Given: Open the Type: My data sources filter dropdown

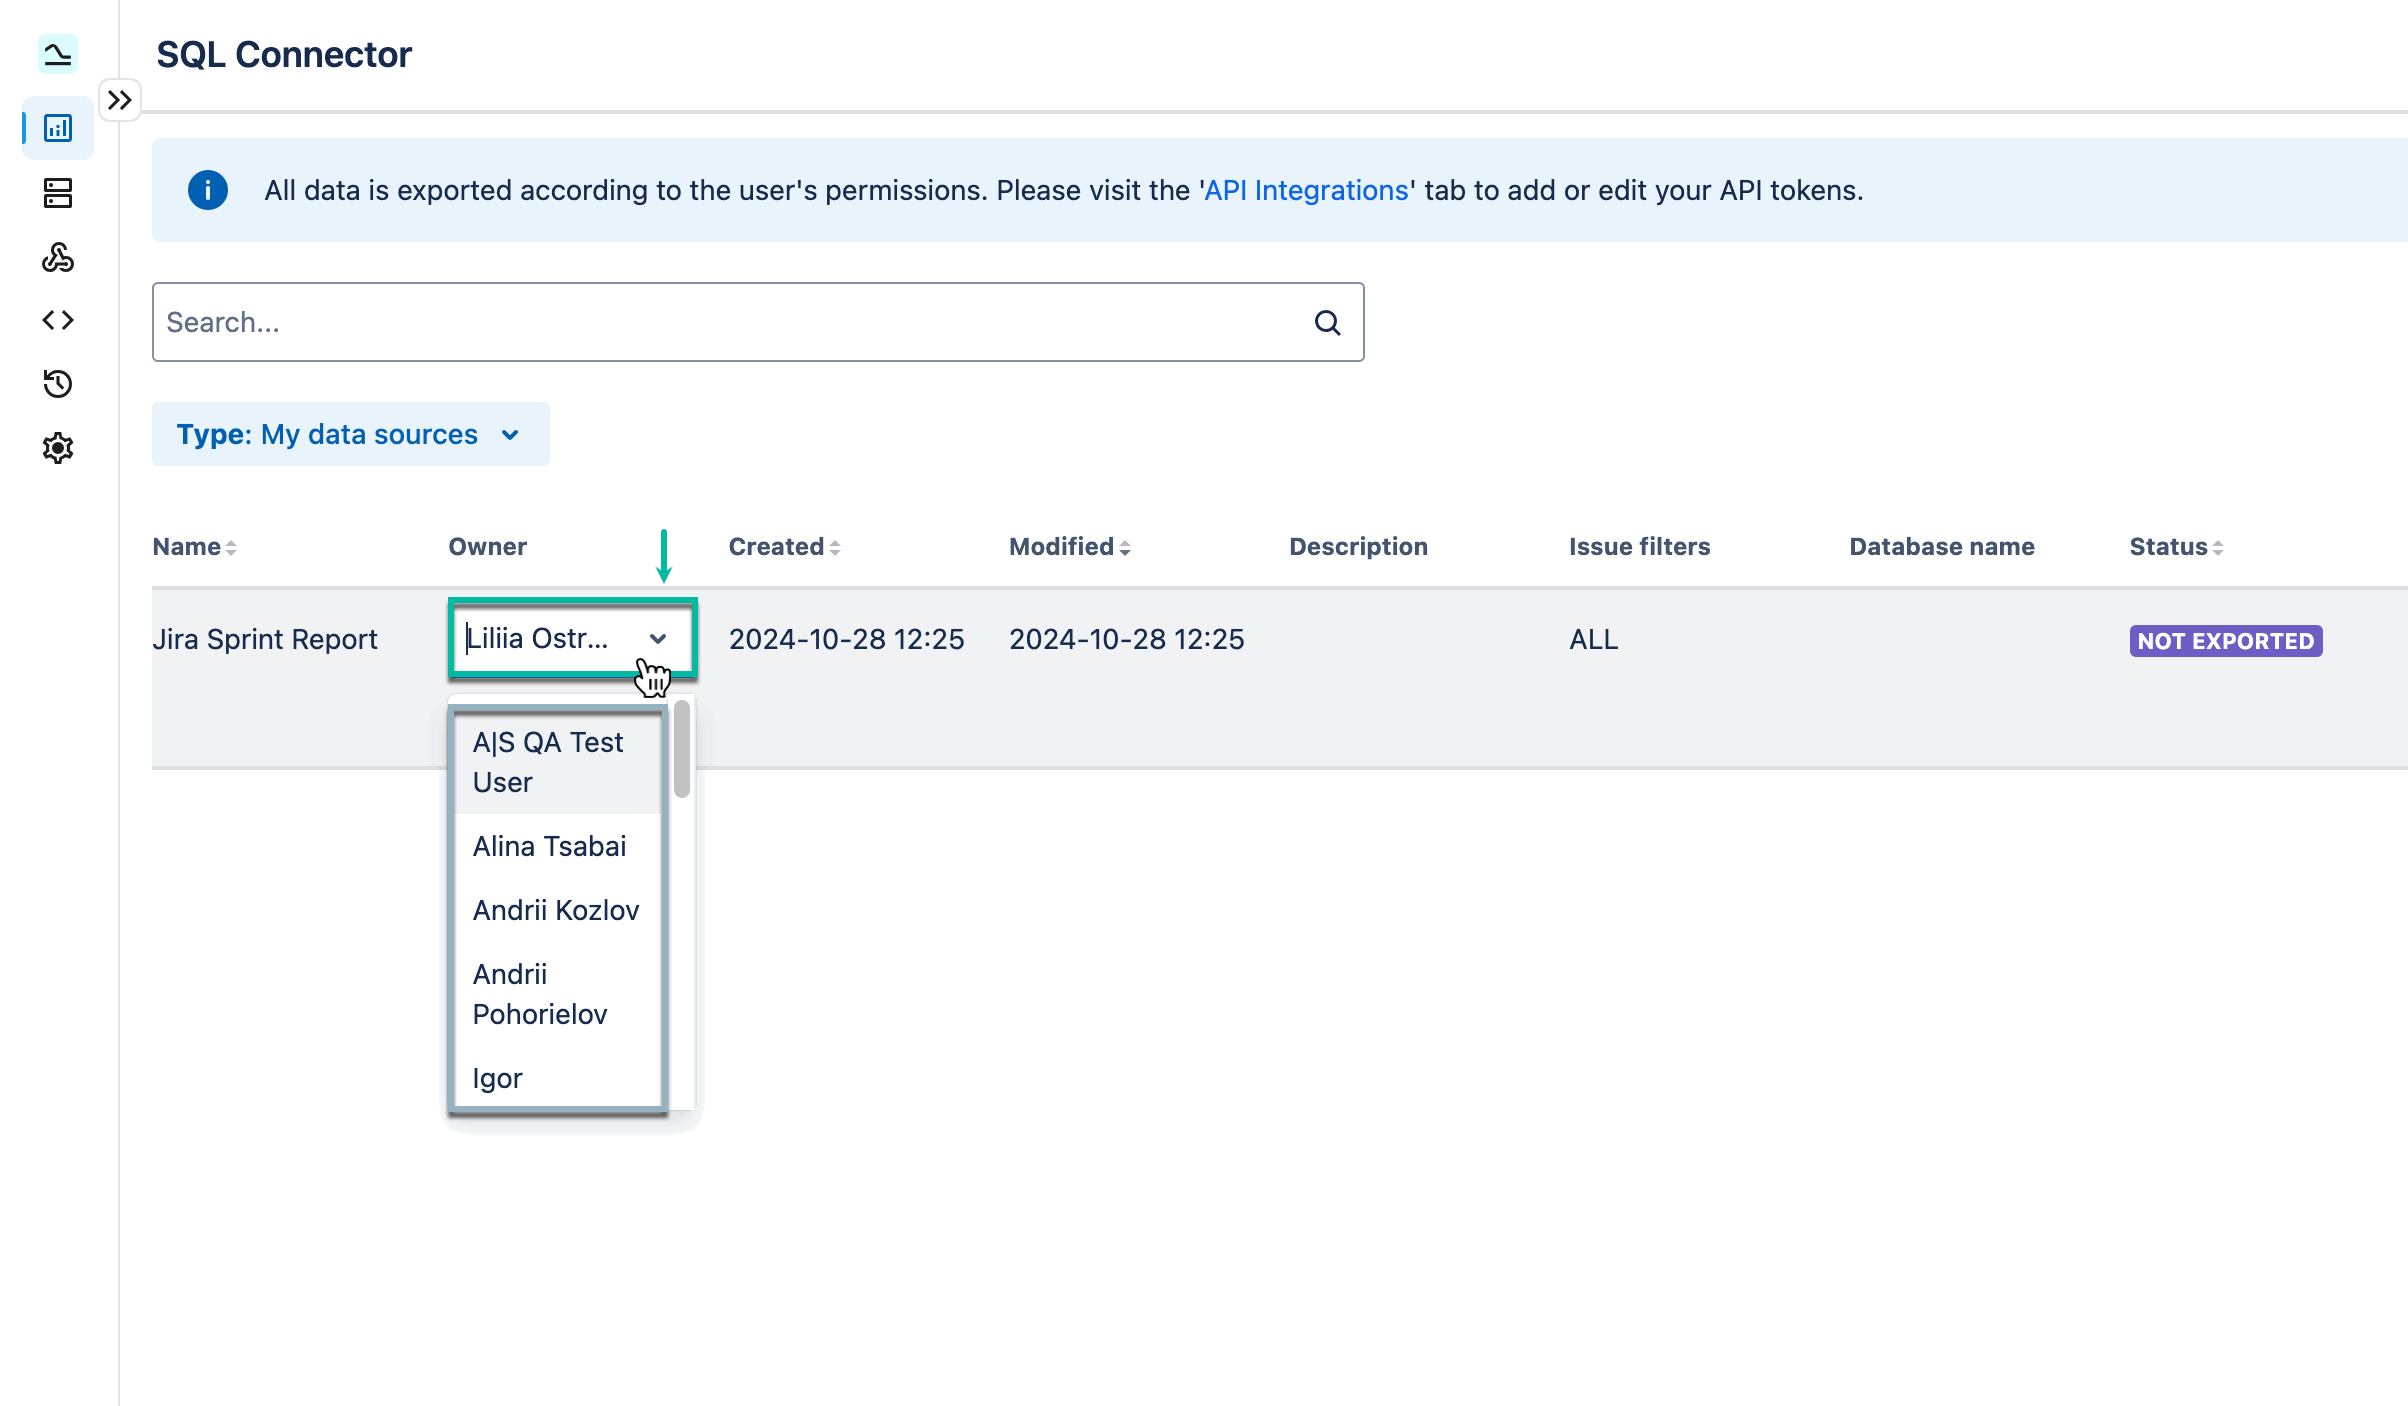Looking at the screenshot, I should 350,434.
